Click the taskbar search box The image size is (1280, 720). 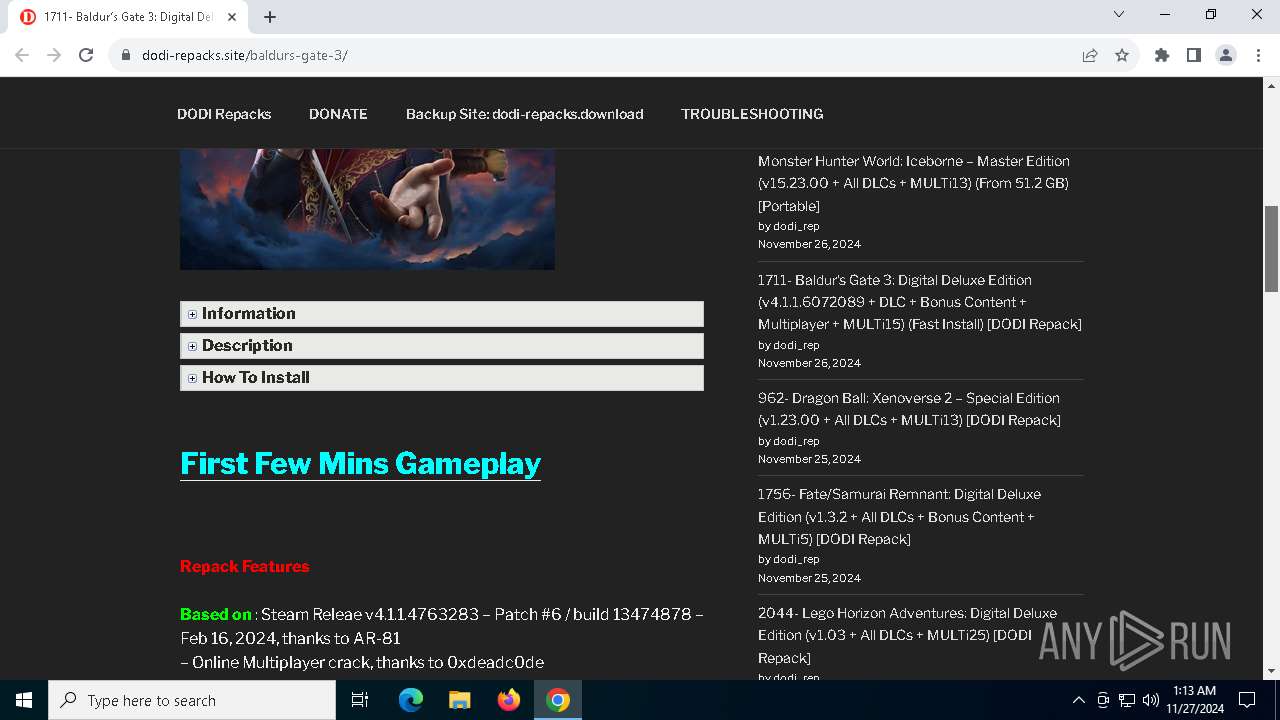coord(192,700)
